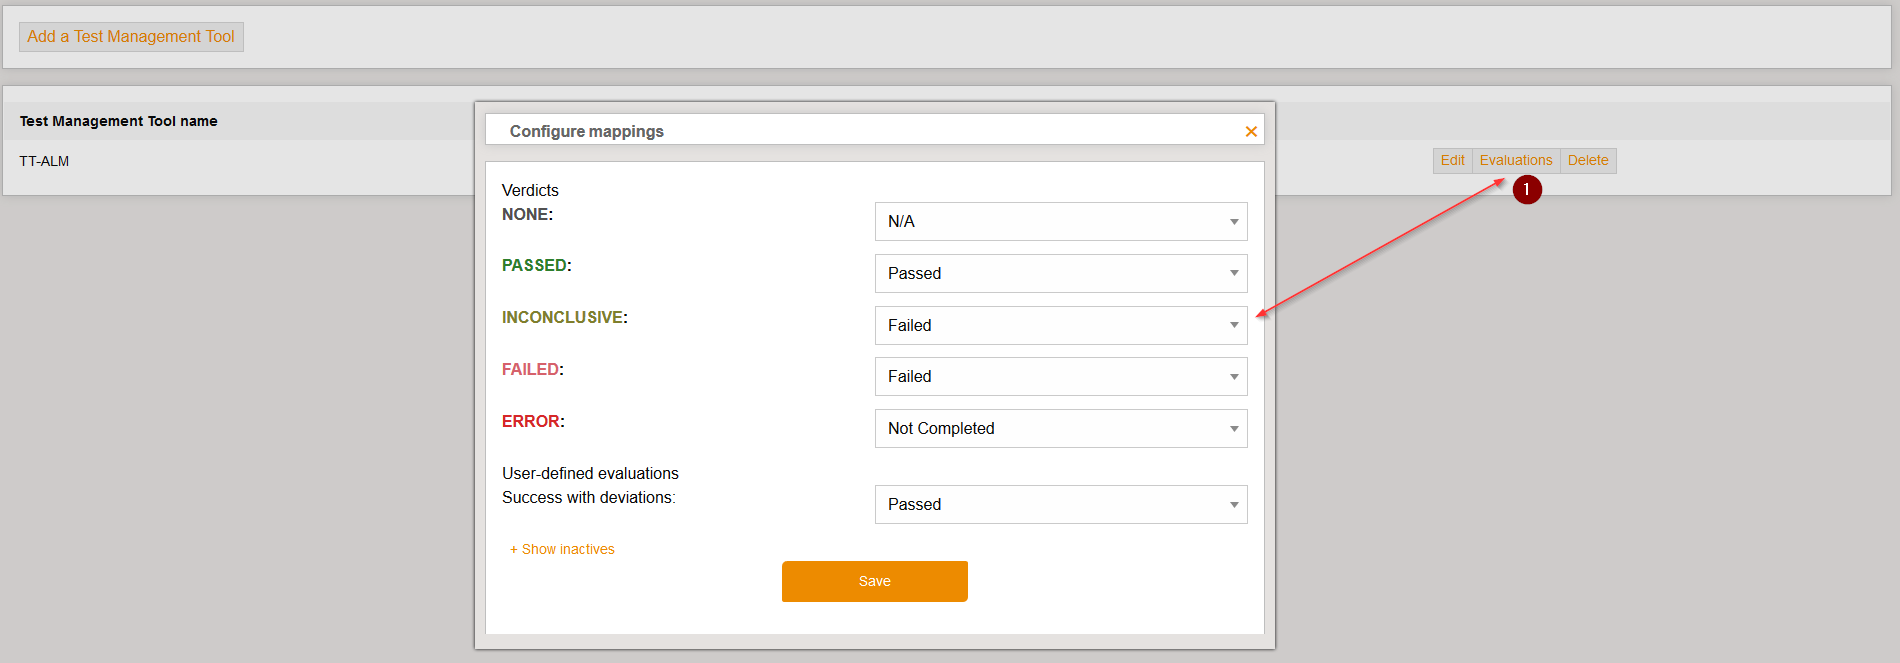Screen dimensions: 1900x663
Task: Click the Test Management Tool name header
Action: click(x=118, y=121)
